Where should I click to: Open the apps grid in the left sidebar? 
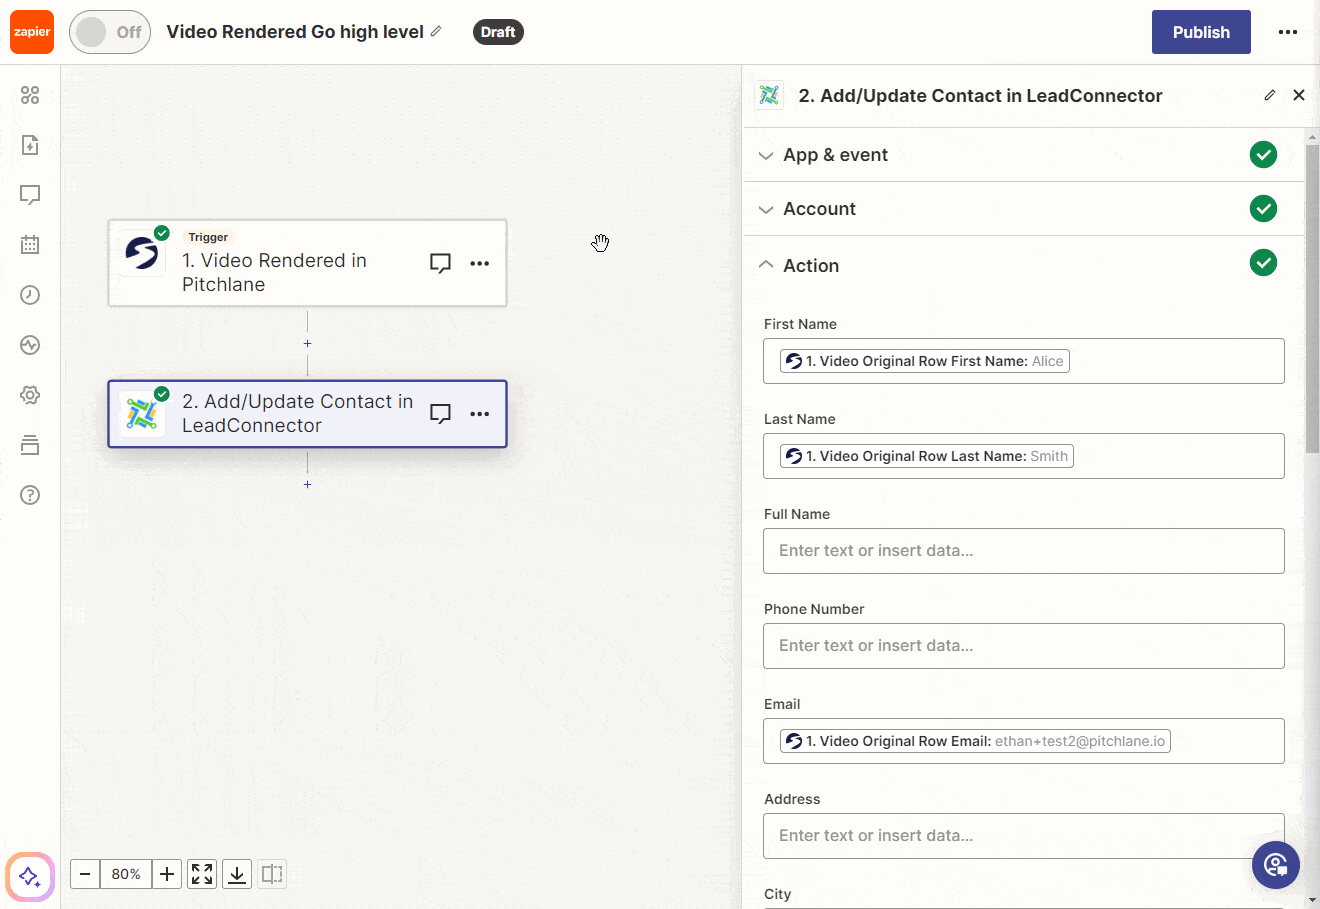pyautogui.click(x=30, y=95)
